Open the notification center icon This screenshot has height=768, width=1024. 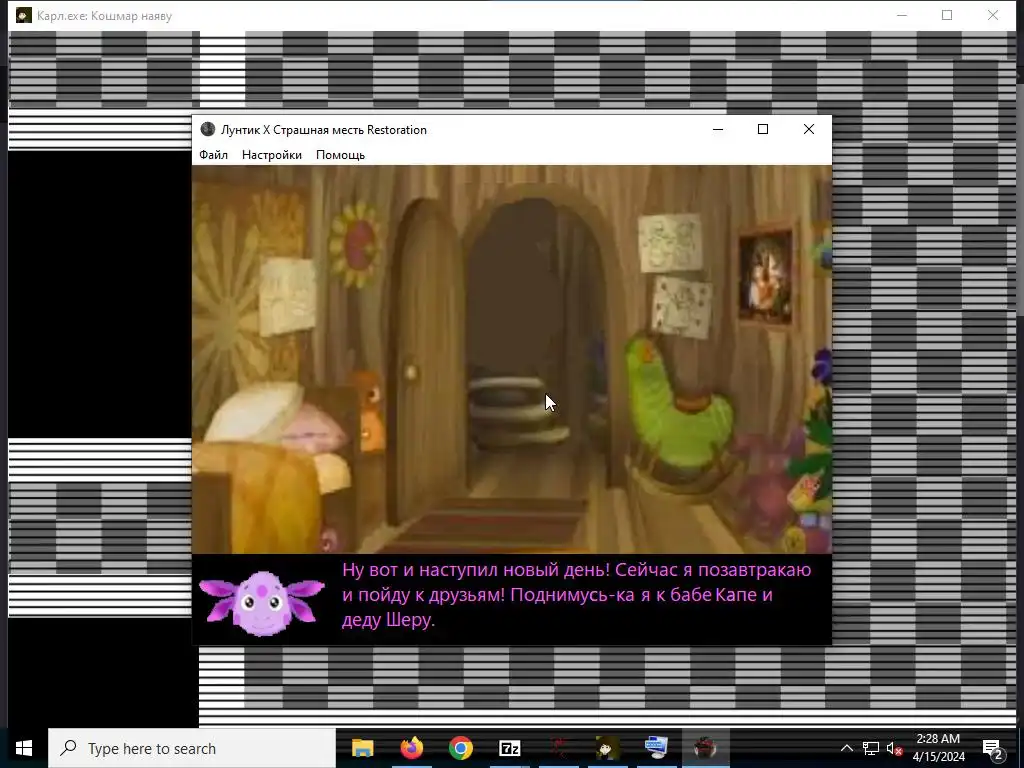point(993,748)
